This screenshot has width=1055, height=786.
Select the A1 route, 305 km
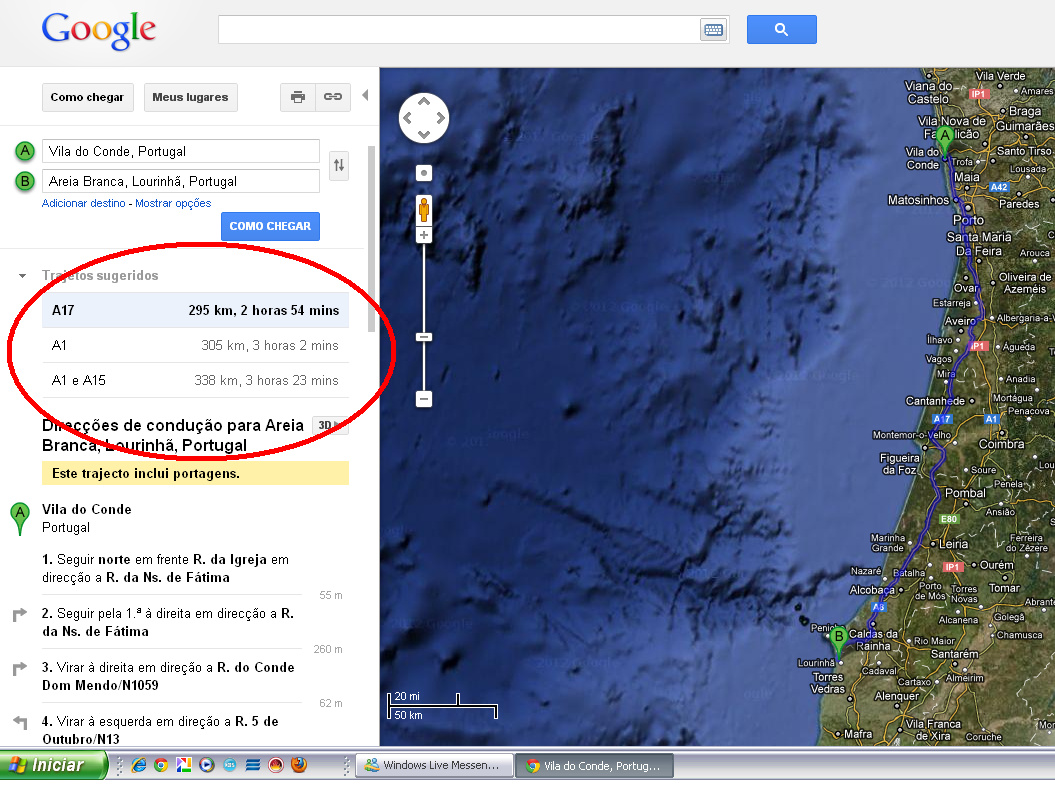coord(195,345)
